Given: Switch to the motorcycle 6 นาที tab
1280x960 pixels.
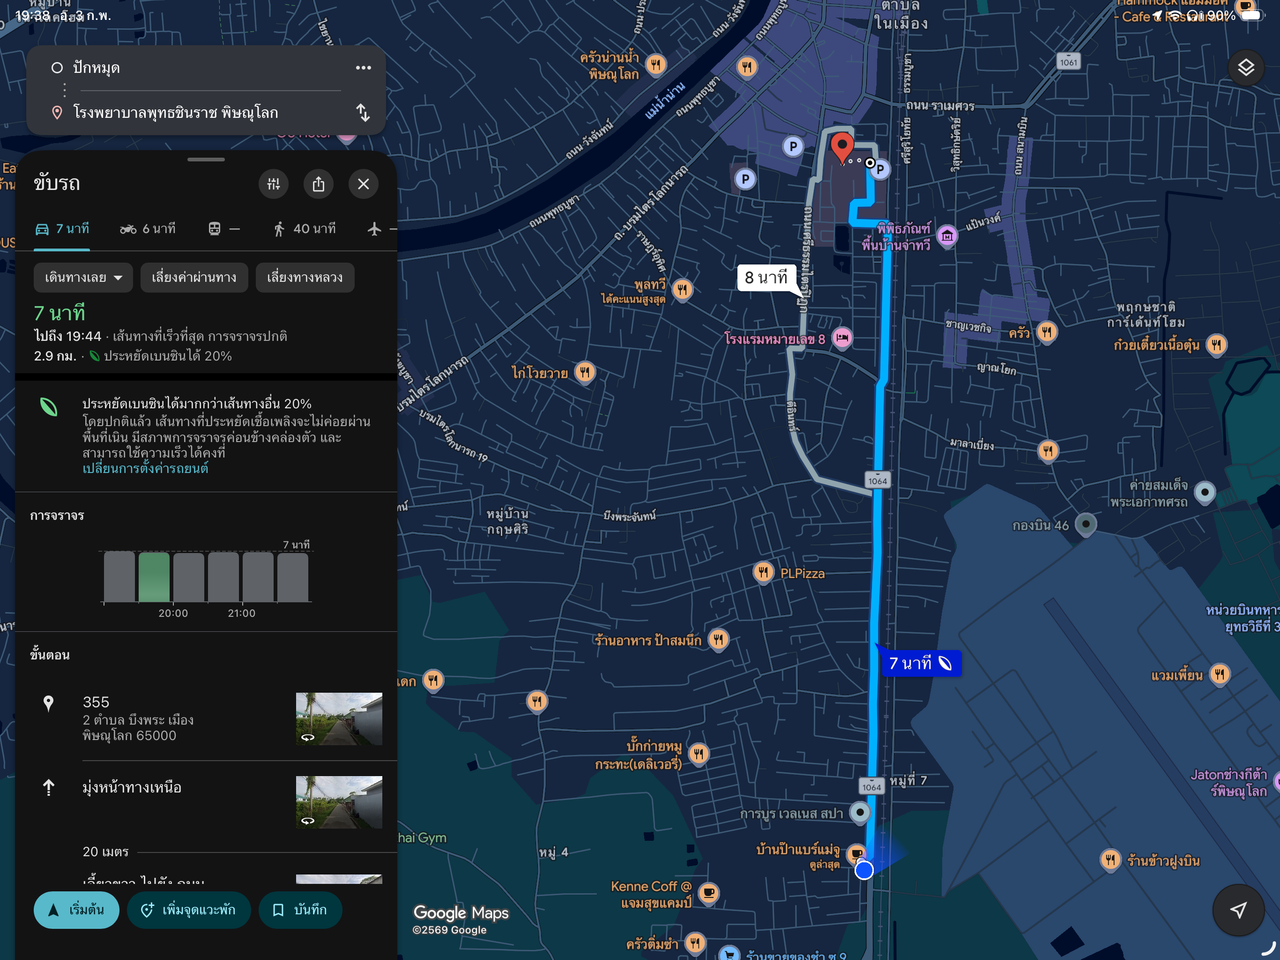Looking at the screenshot, I should (x=148, y=229).
